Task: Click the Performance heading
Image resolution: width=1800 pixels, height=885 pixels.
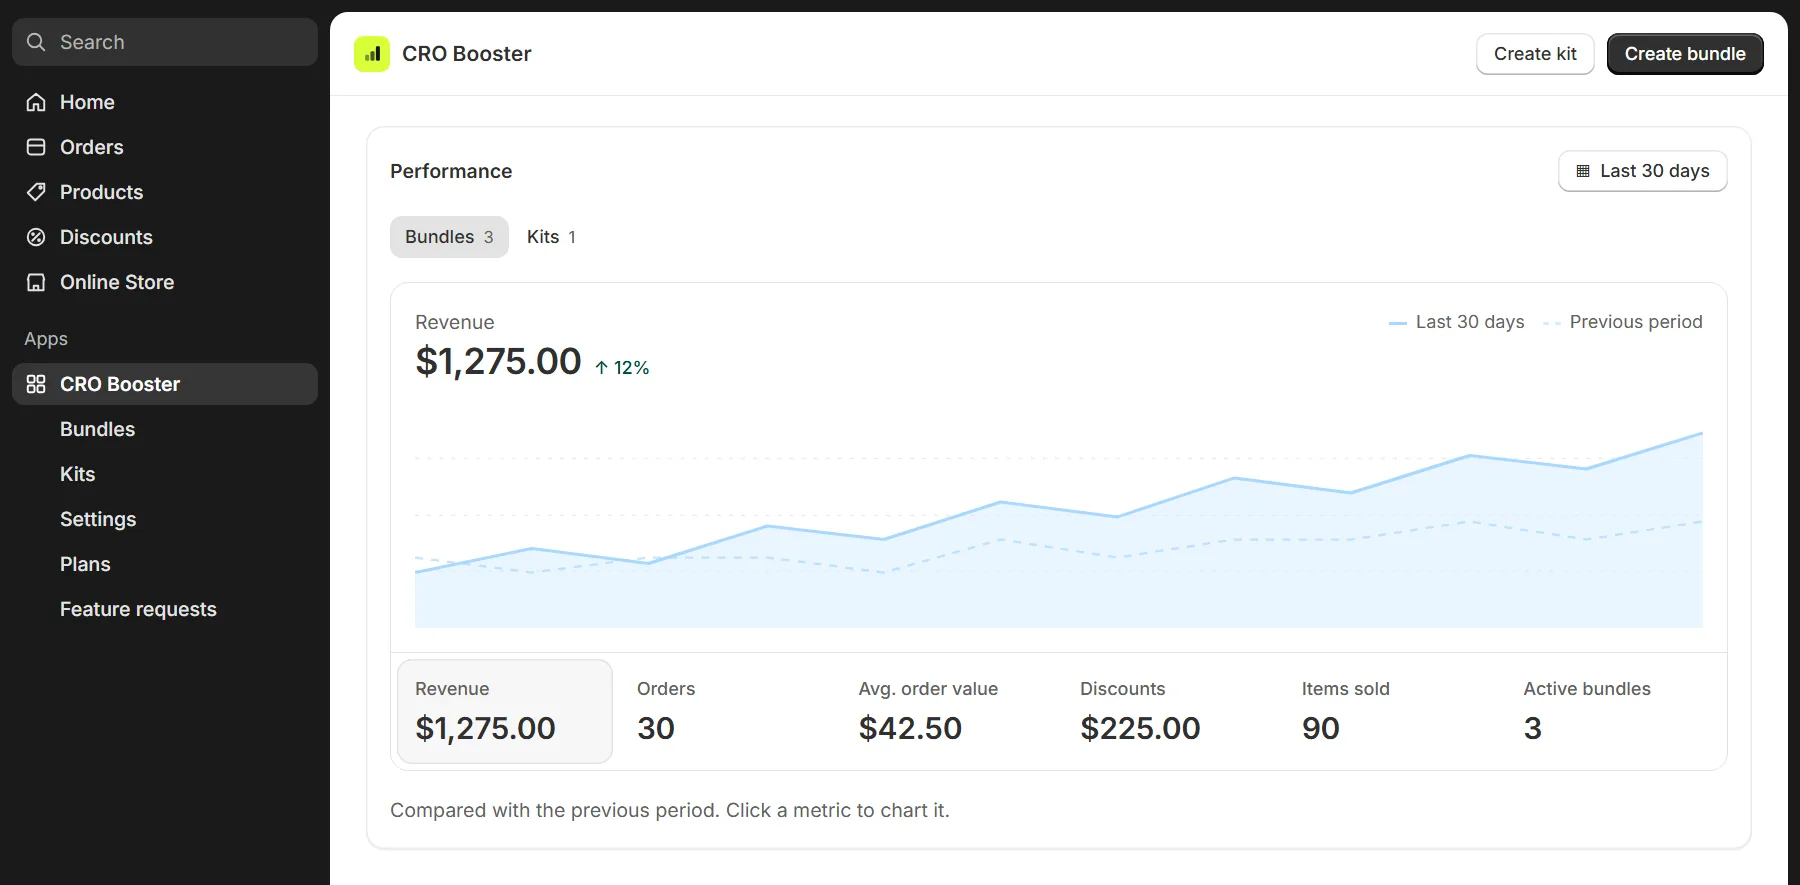Action: click(451, 171)
